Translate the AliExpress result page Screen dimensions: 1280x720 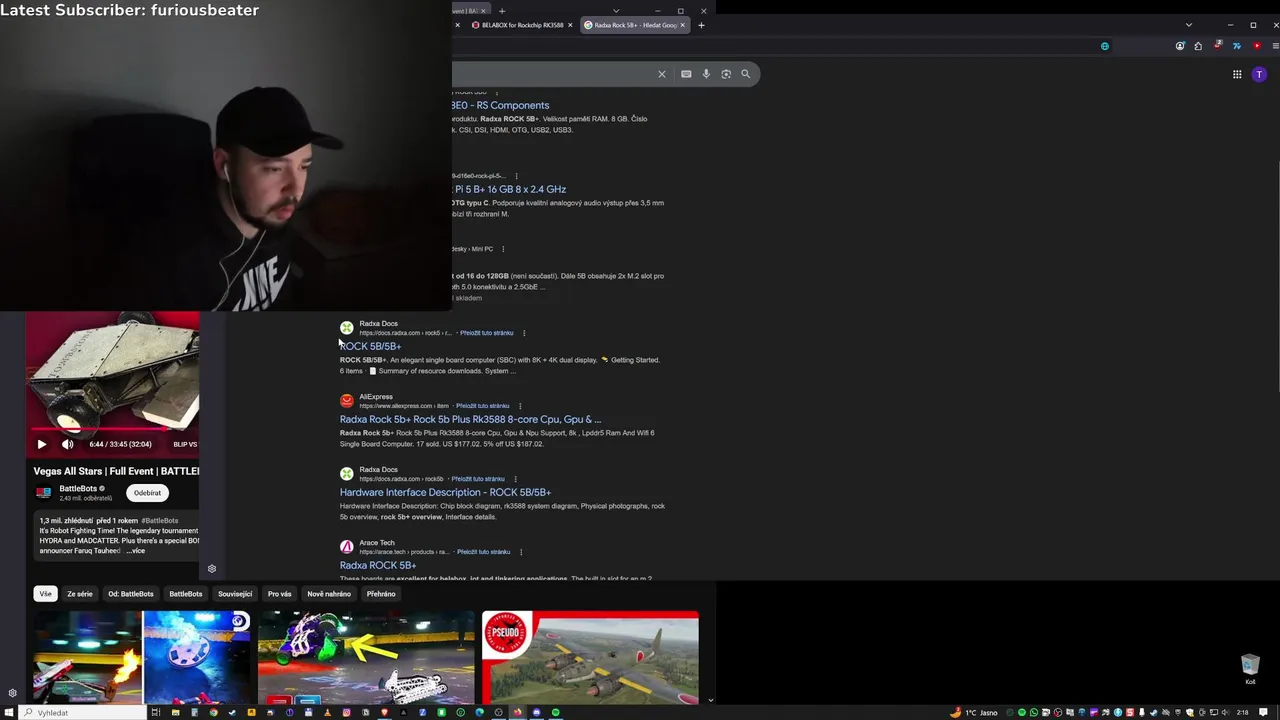pyautogui.click(x=482, y=406)
